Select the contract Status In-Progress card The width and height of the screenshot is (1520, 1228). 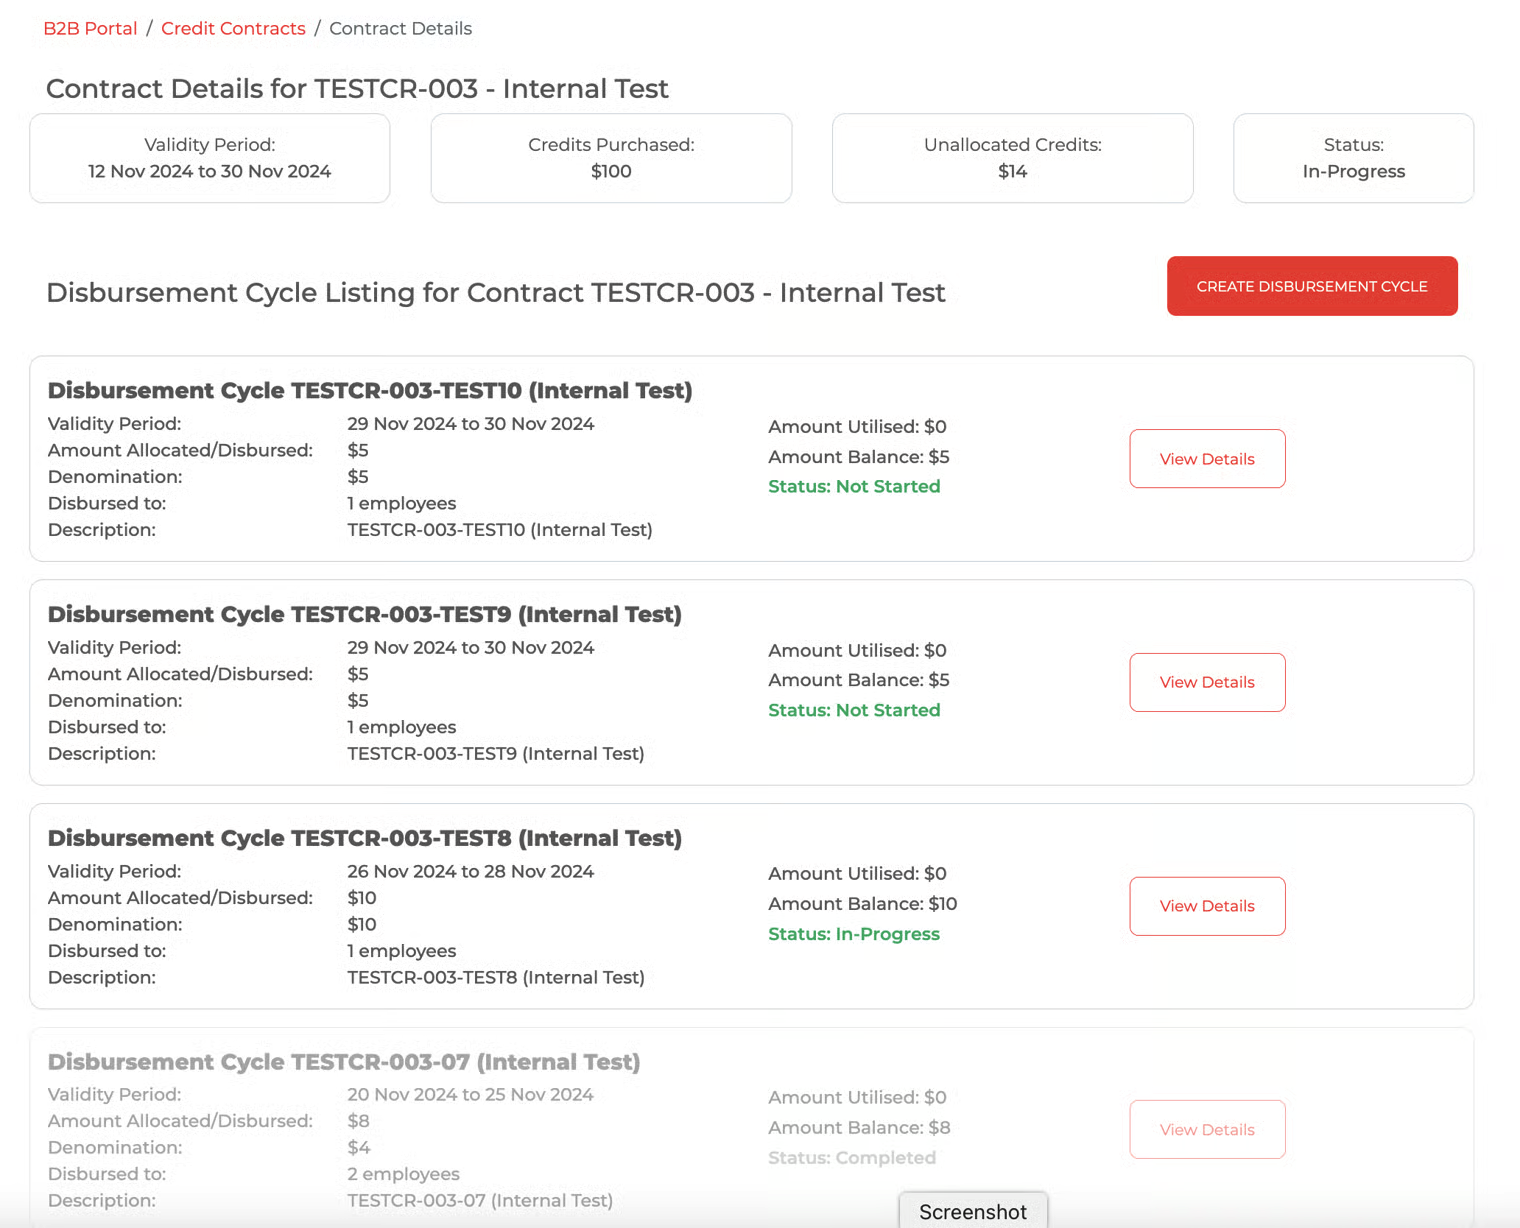coord(1354,158)
